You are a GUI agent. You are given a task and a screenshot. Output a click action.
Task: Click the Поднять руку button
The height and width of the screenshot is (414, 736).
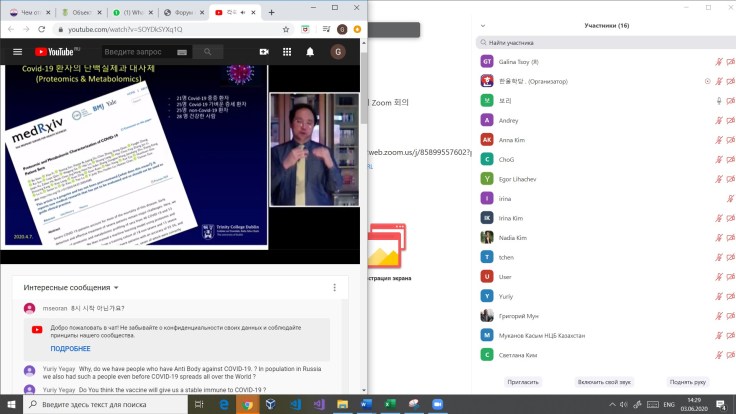point(687,381)
